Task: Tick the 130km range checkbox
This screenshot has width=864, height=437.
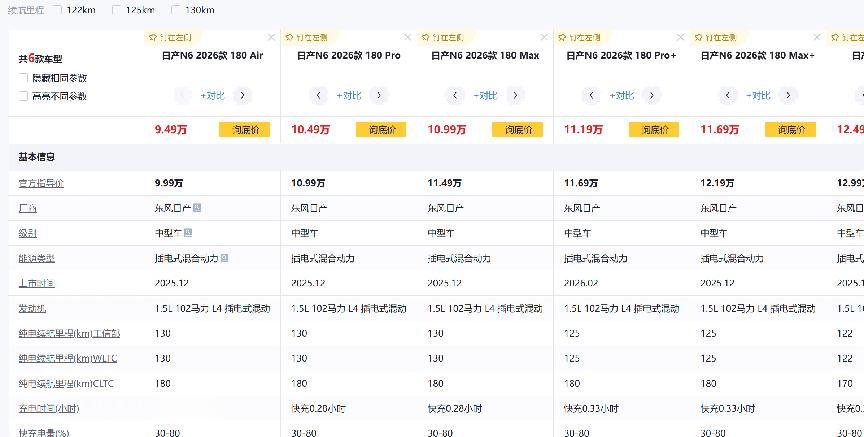Action: [176, 10]
